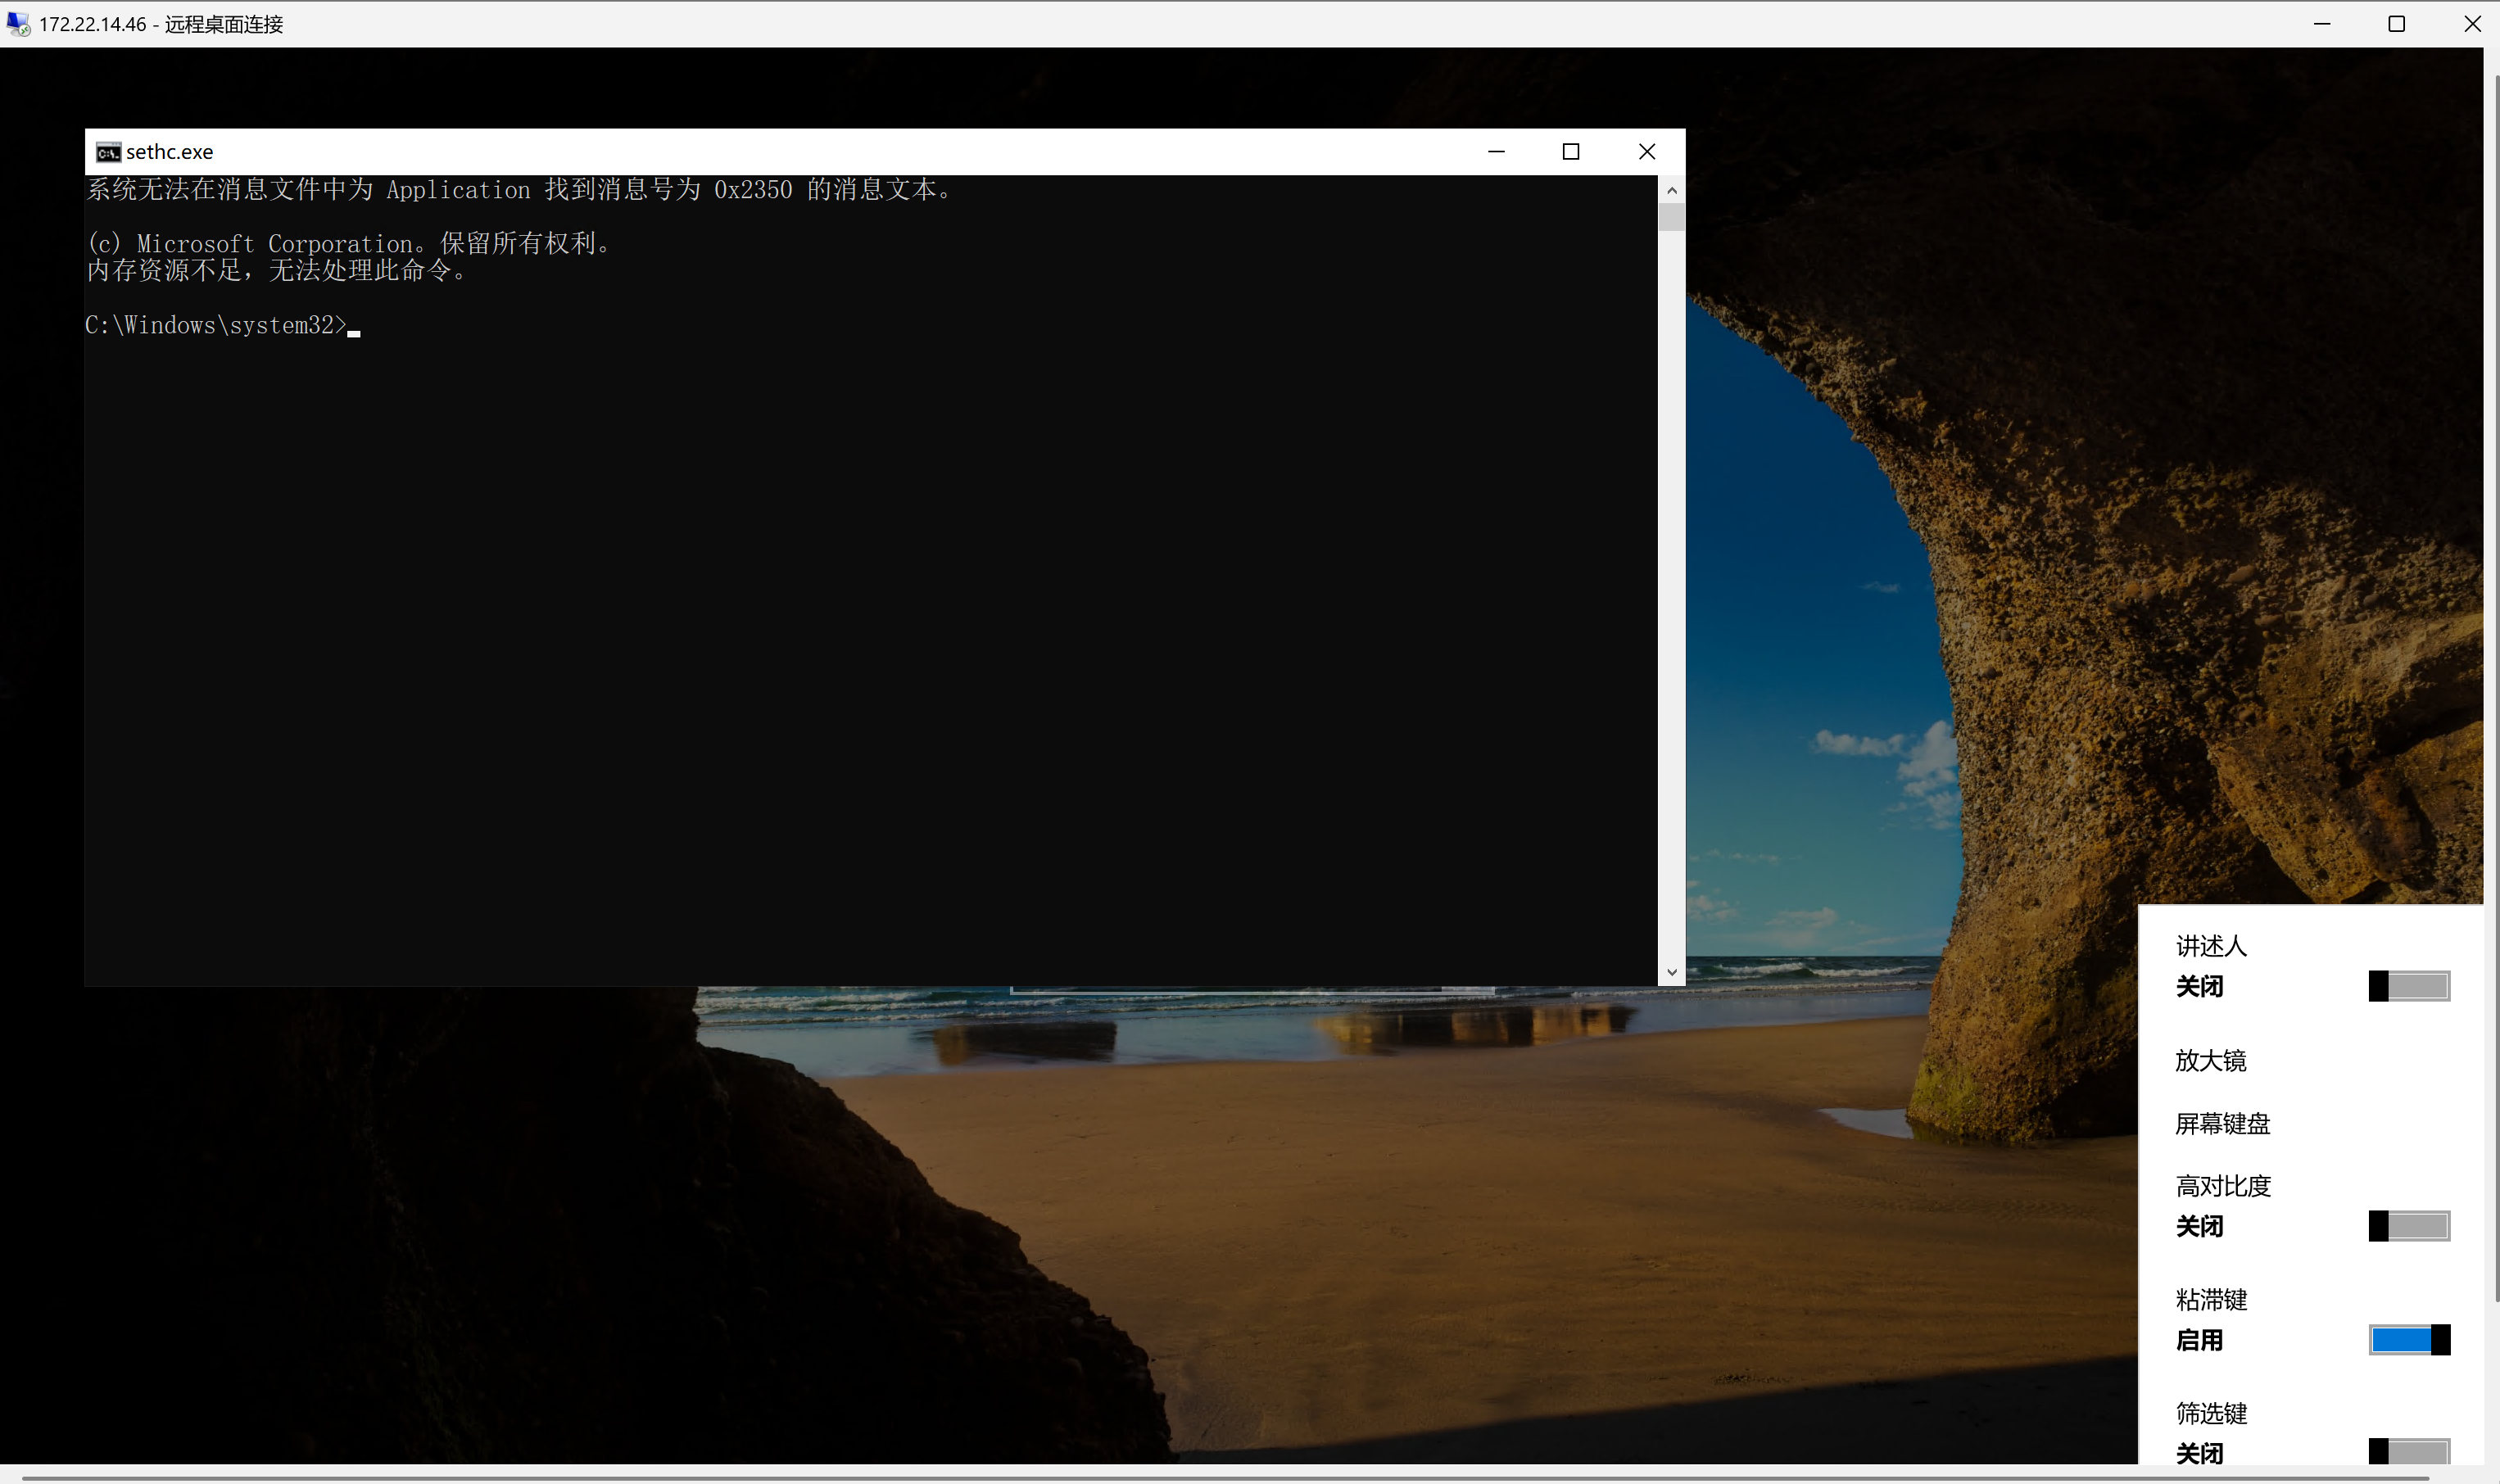
Task: Click the 讲述人 label in accessibility panel
Action: pyautogui.click(x=2210, y=946)
